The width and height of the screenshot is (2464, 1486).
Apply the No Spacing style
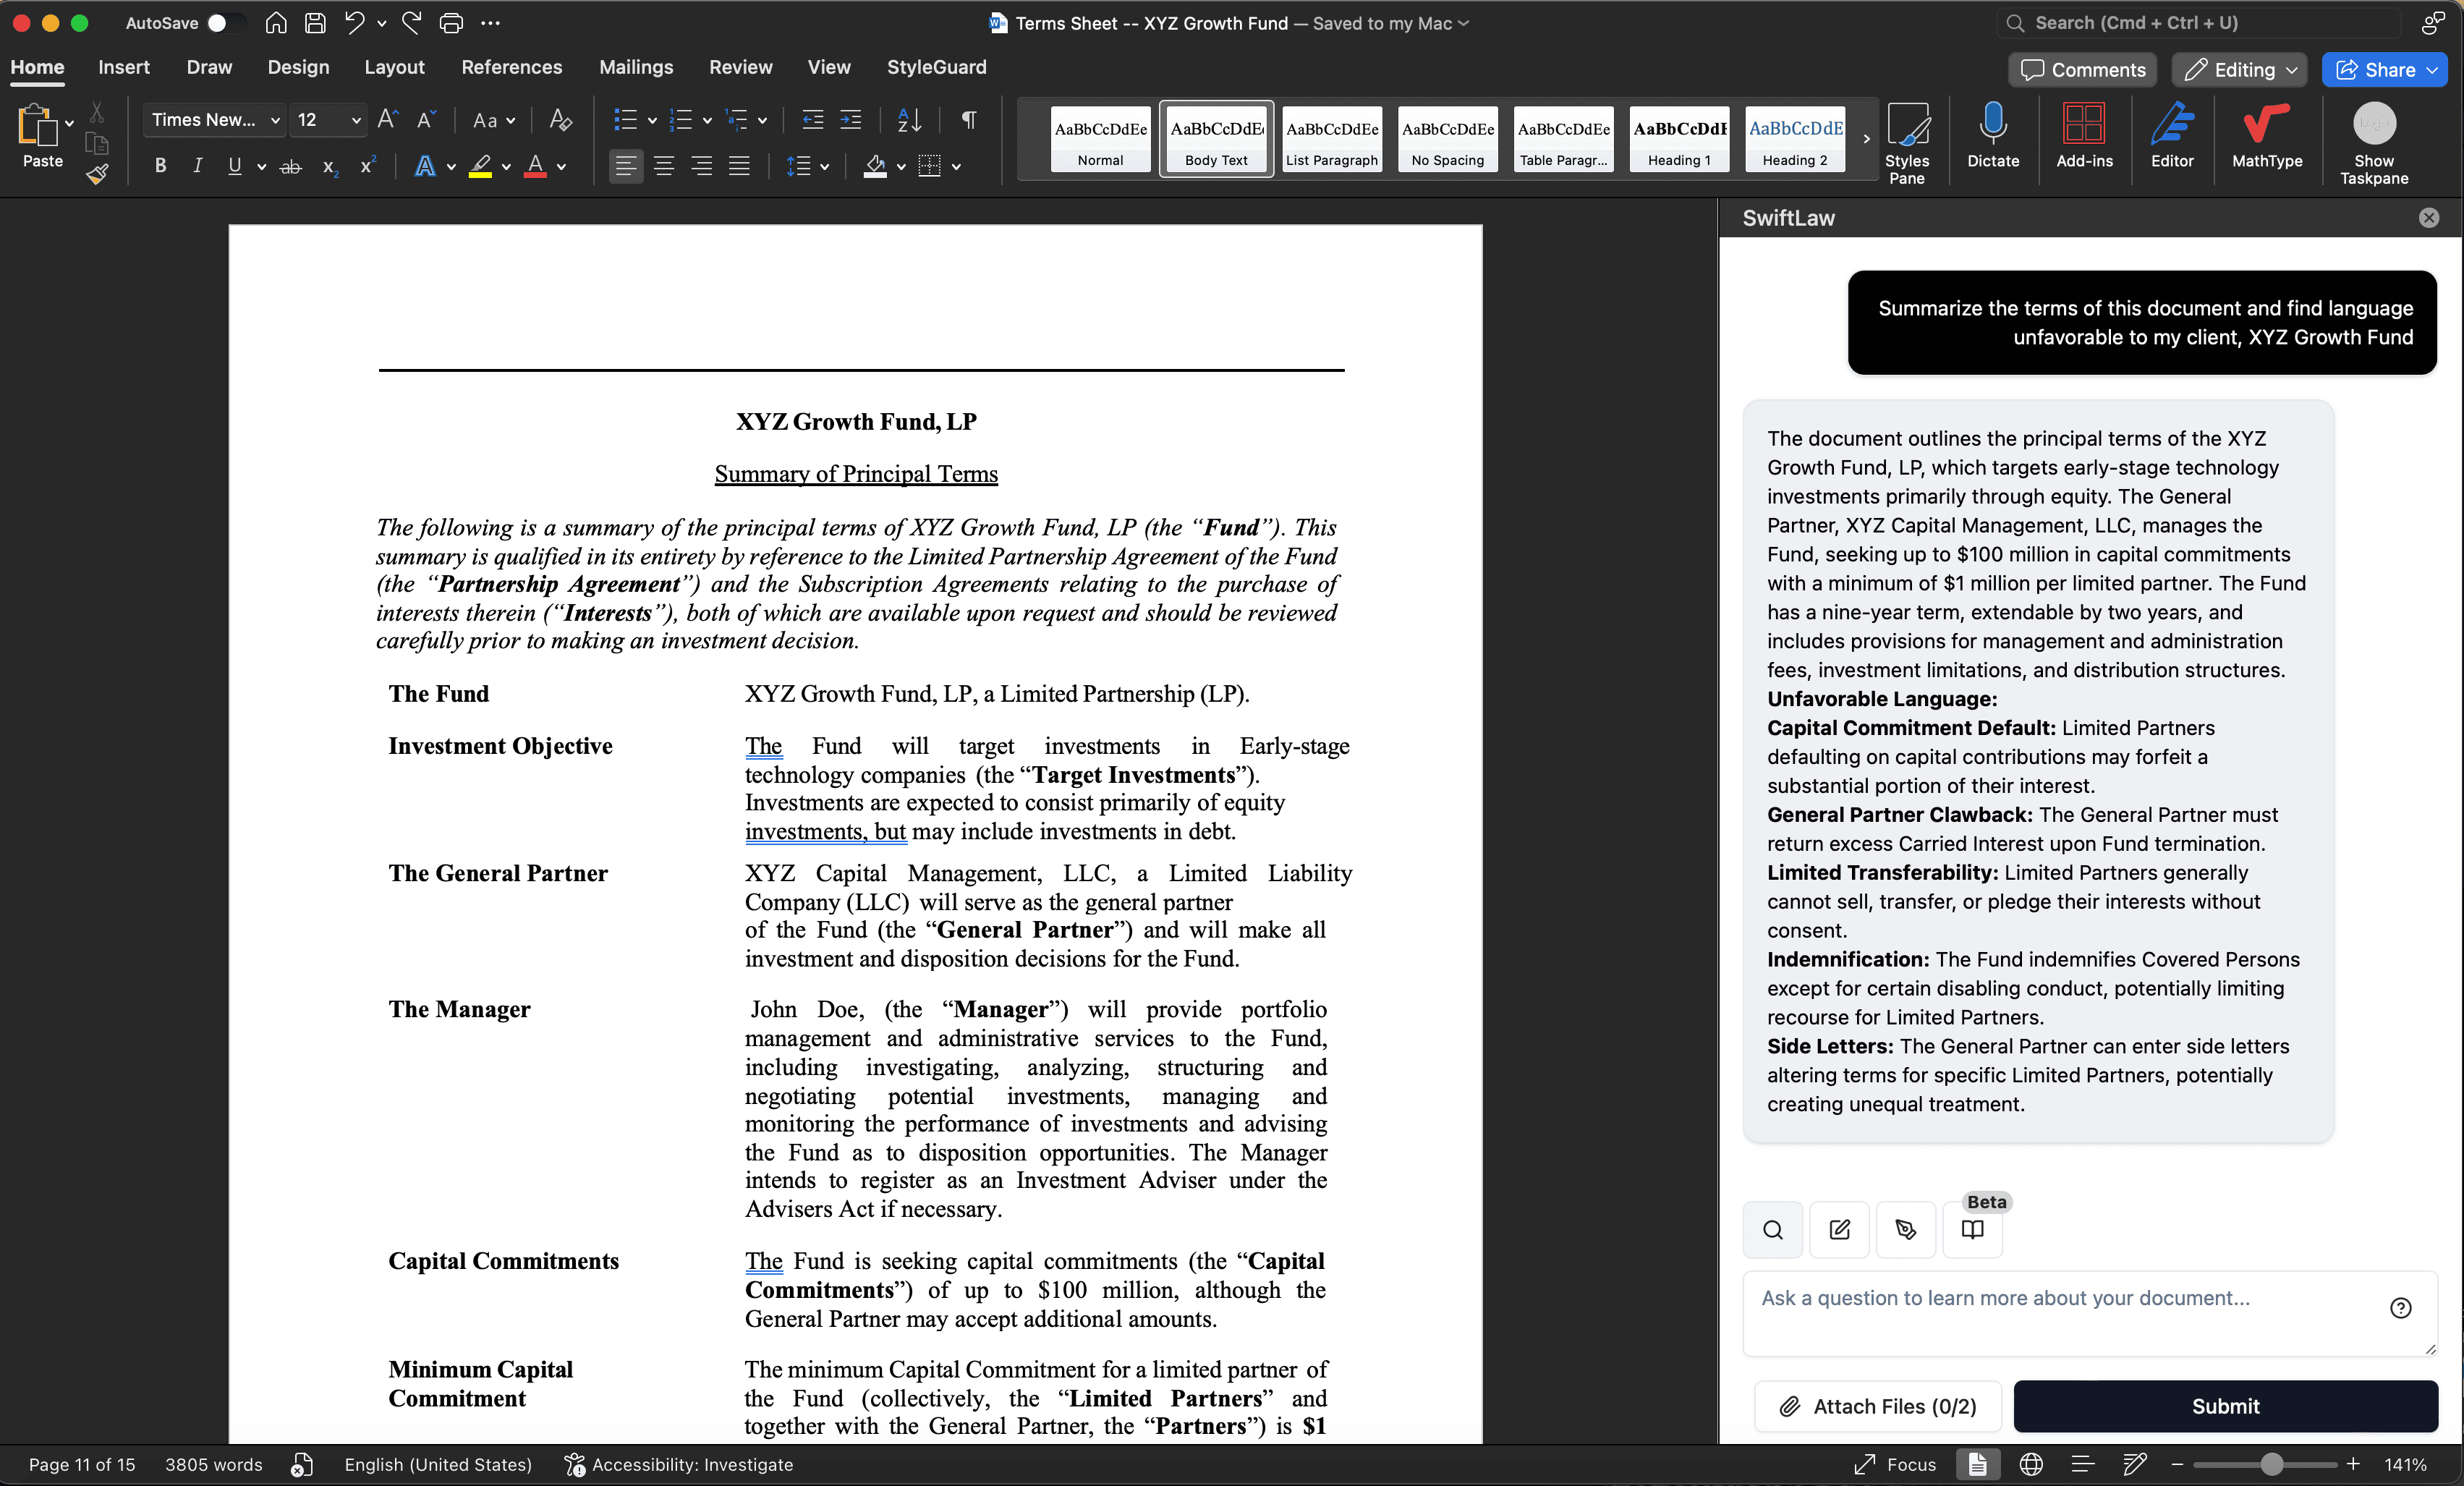(1447, 139)
